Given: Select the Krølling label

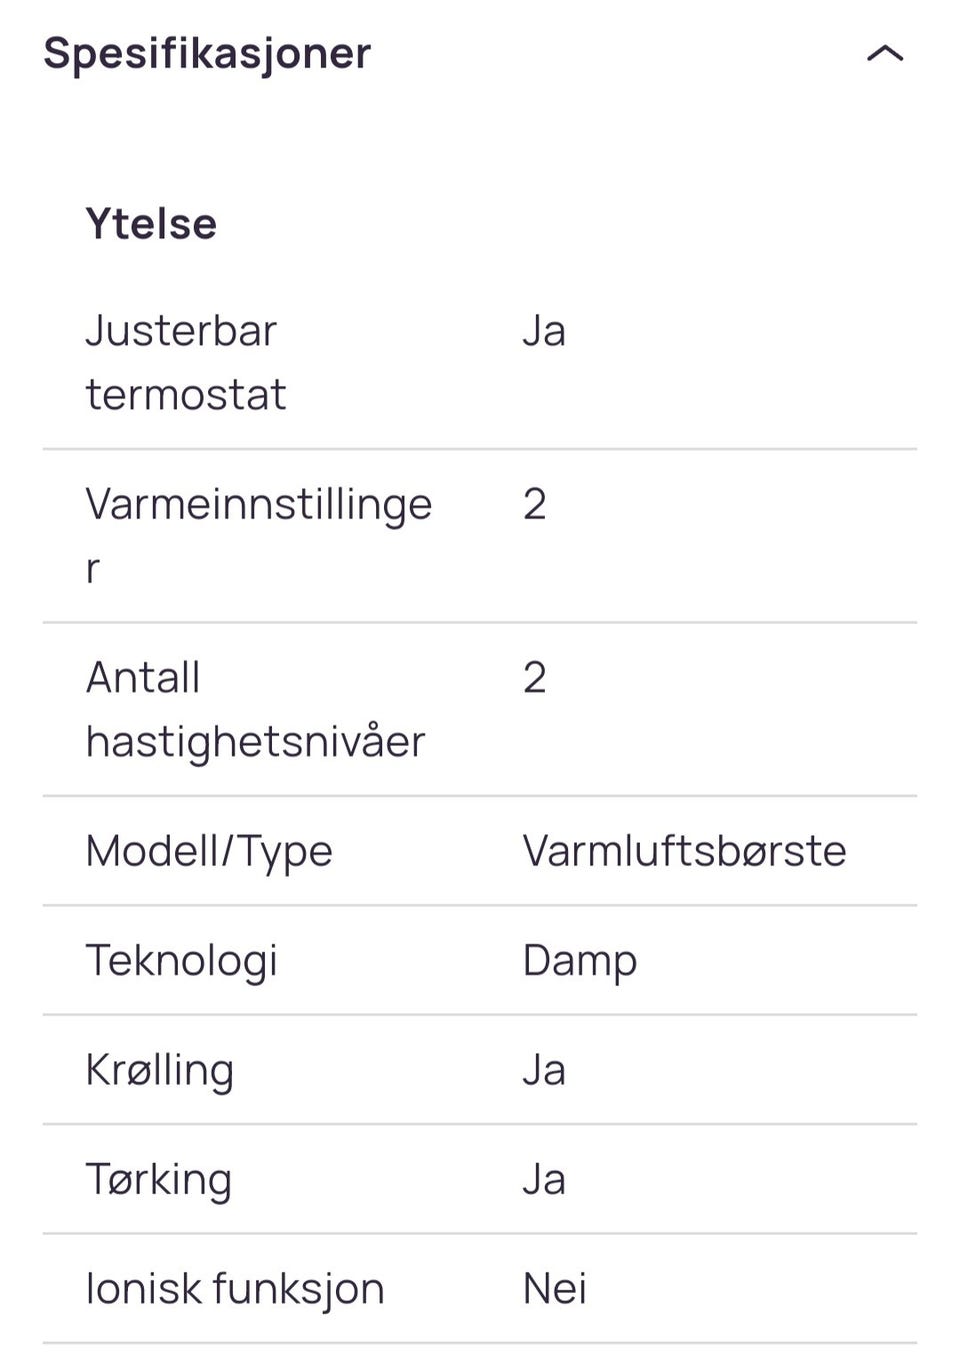Looking at the screenshot, I should tap(160, 1070).
